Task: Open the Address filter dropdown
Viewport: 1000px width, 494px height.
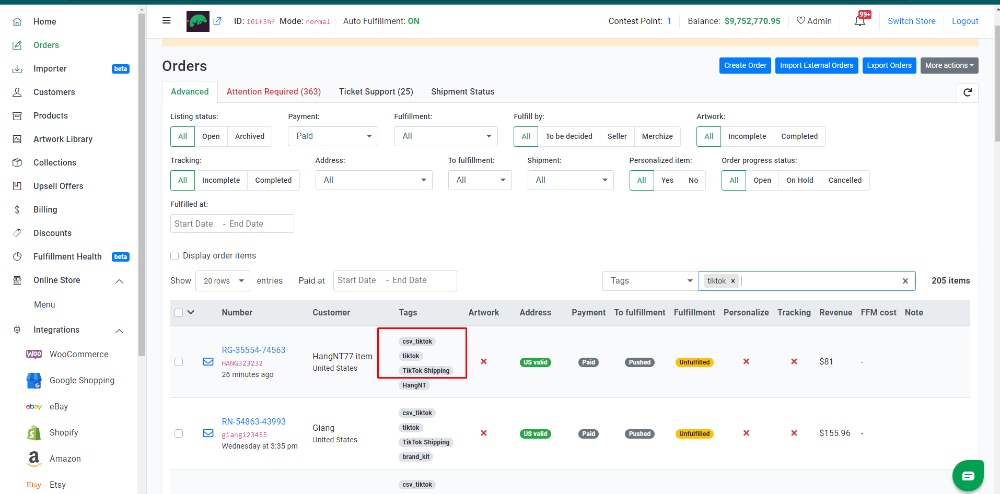Action: 374,180
